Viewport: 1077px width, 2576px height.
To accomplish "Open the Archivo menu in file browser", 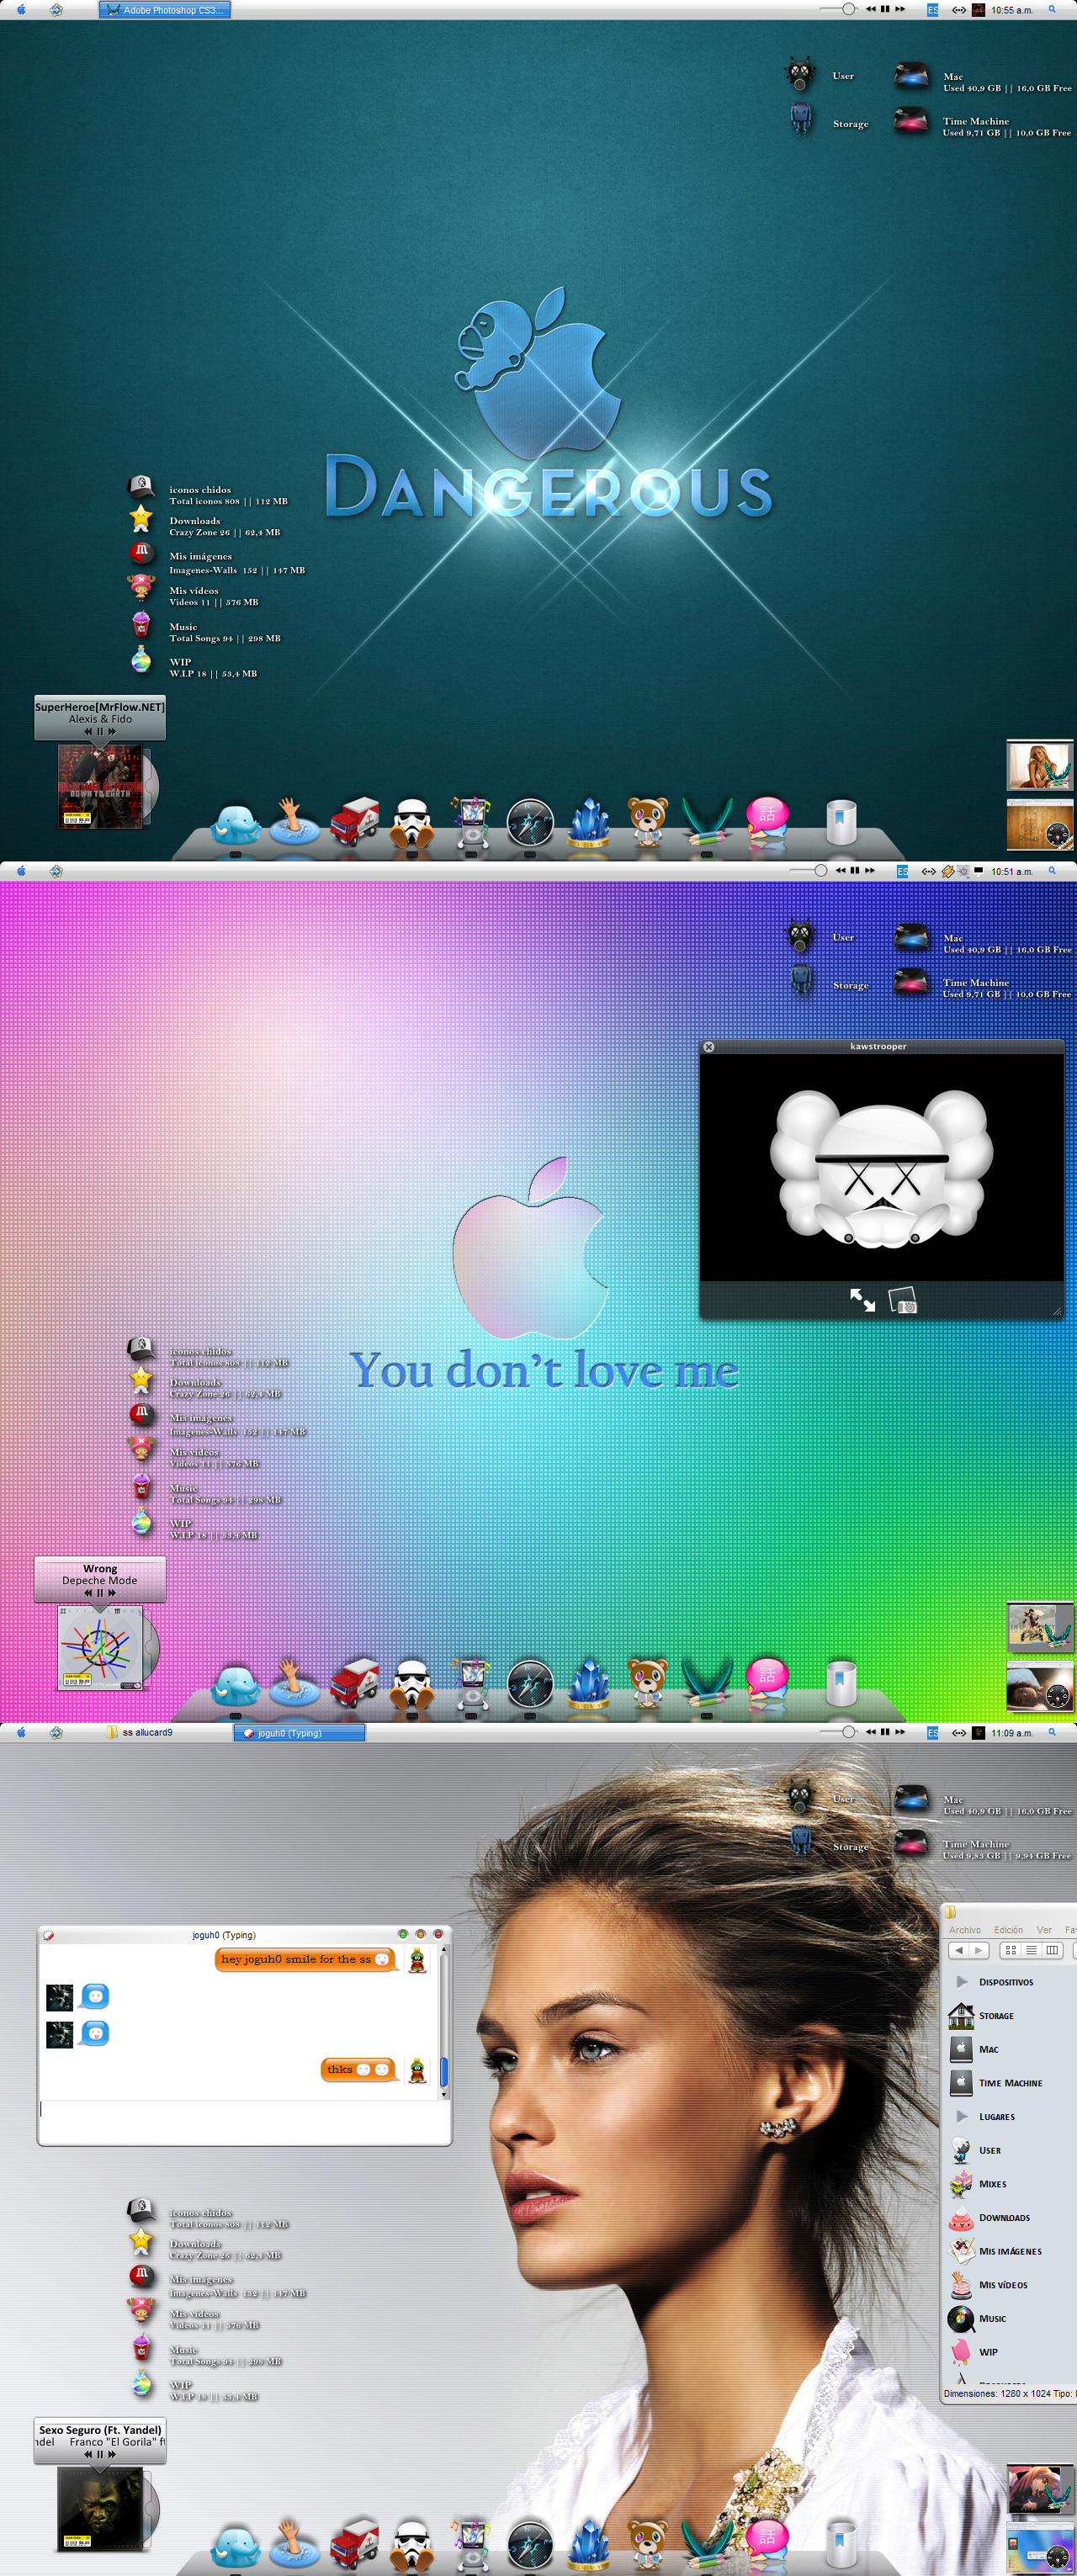I will coord(965,1930).
